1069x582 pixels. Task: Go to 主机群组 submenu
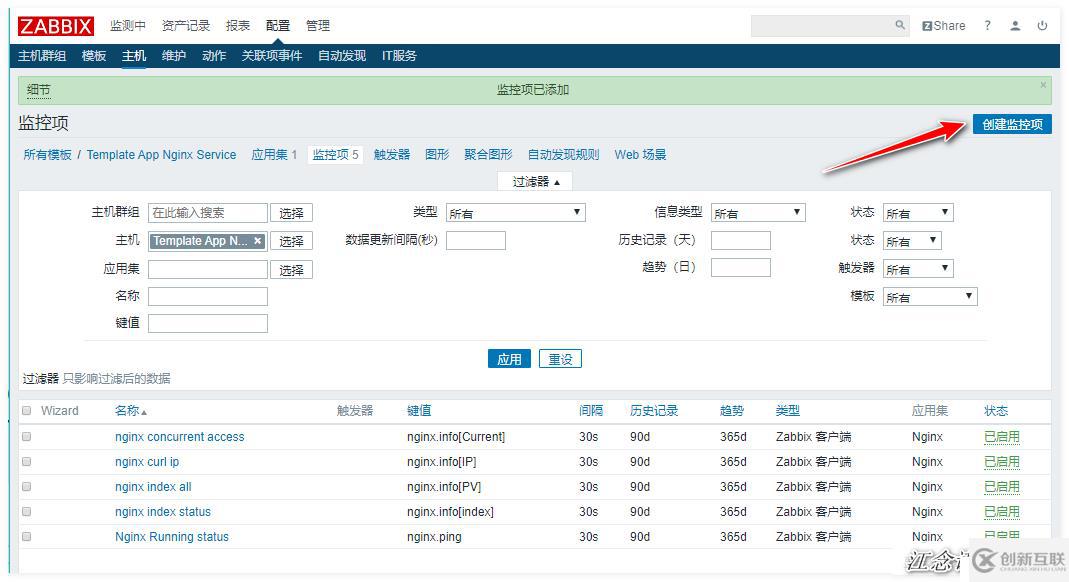point(42,56)
